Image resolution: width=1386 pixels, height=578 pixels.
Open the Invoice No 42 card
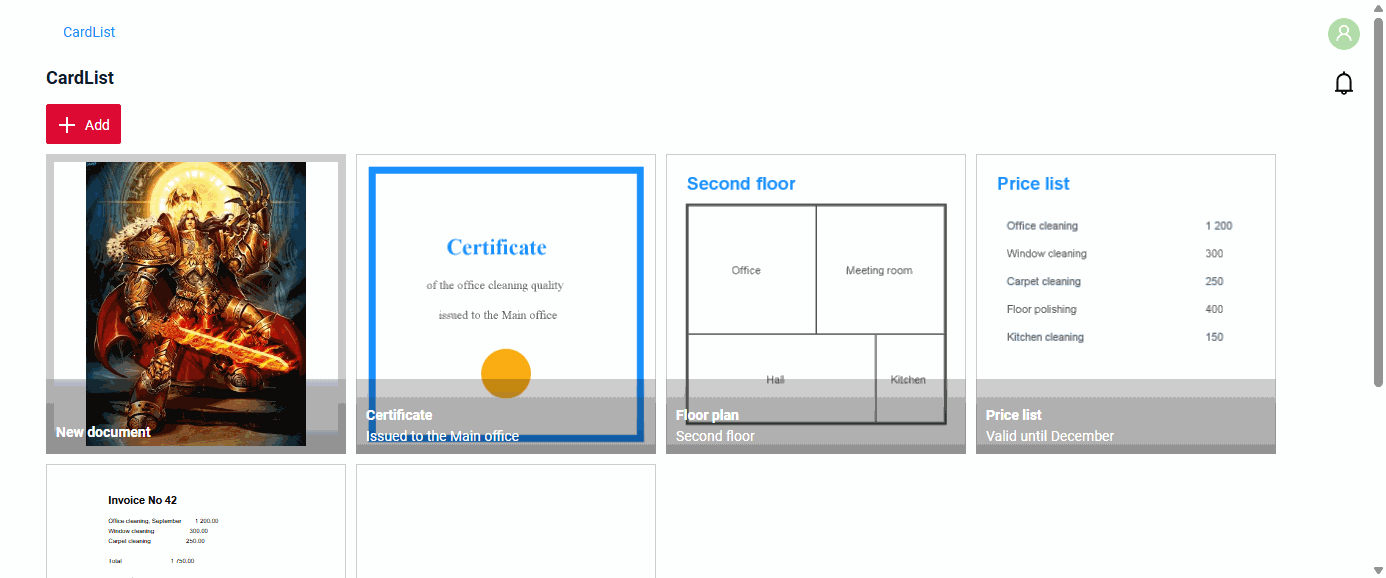[x=196, y=521]
